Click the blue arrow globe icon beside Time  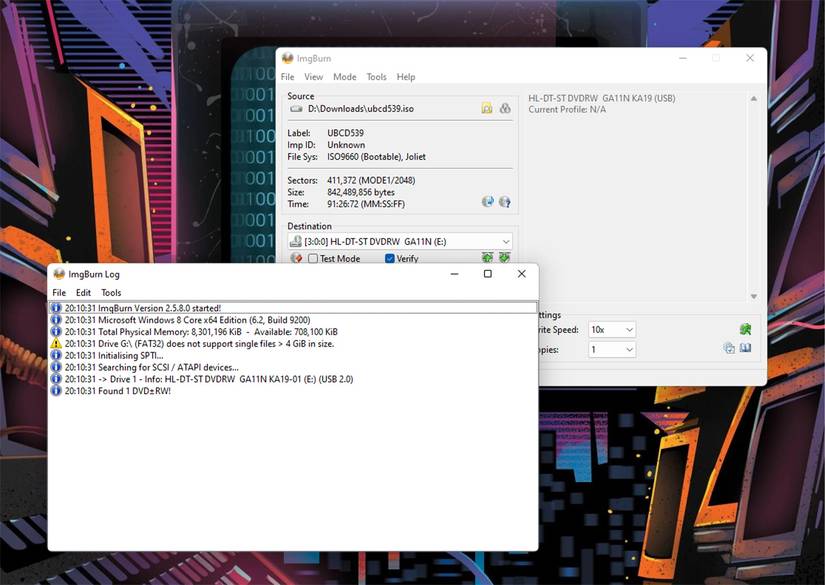pyautogui.click(x=488, y=201)
